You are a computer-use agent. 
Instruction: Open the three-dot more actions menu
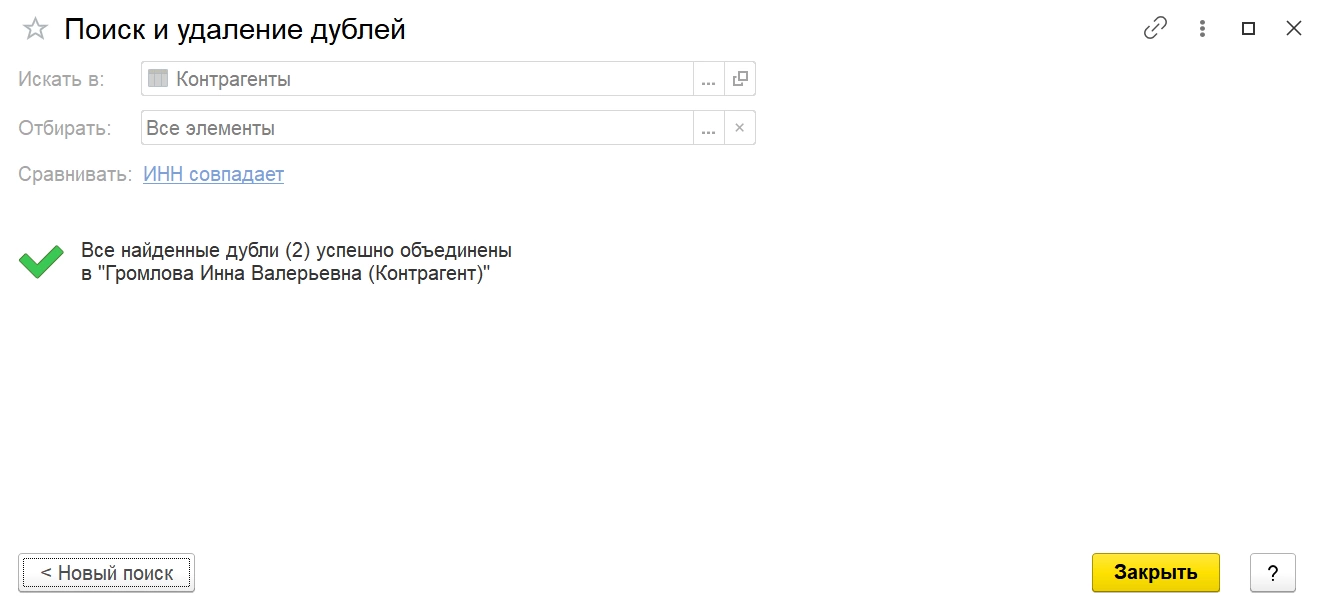(x=1202, y=29)
